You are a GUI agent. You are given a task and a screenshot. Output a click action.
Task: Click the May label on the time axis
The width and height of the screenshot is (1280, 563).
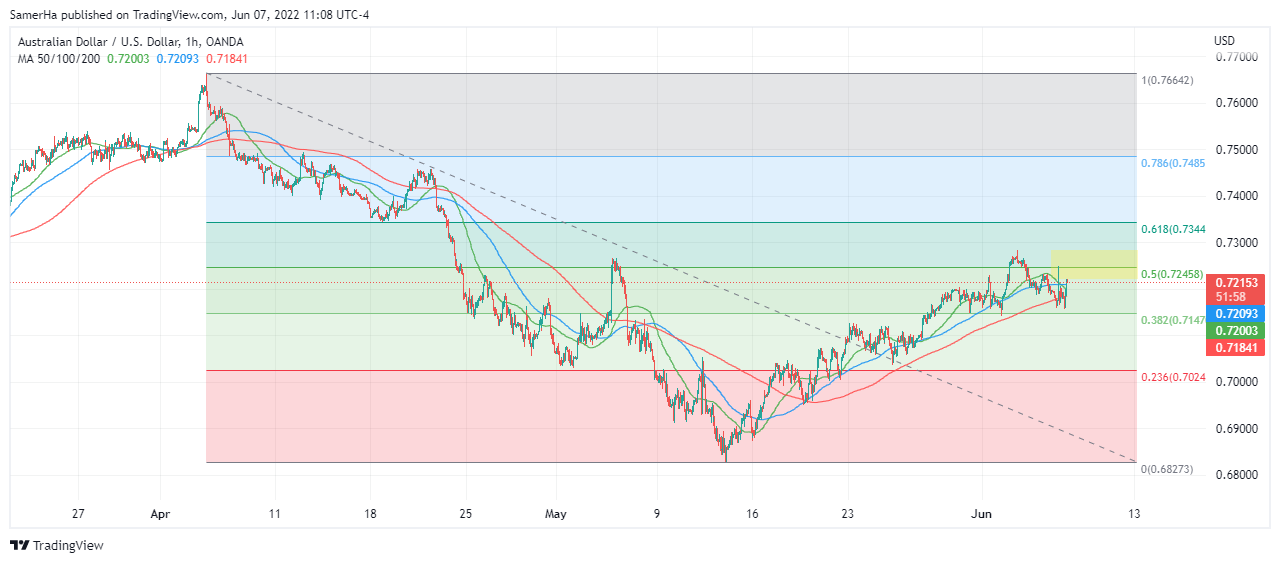point(556,514)
